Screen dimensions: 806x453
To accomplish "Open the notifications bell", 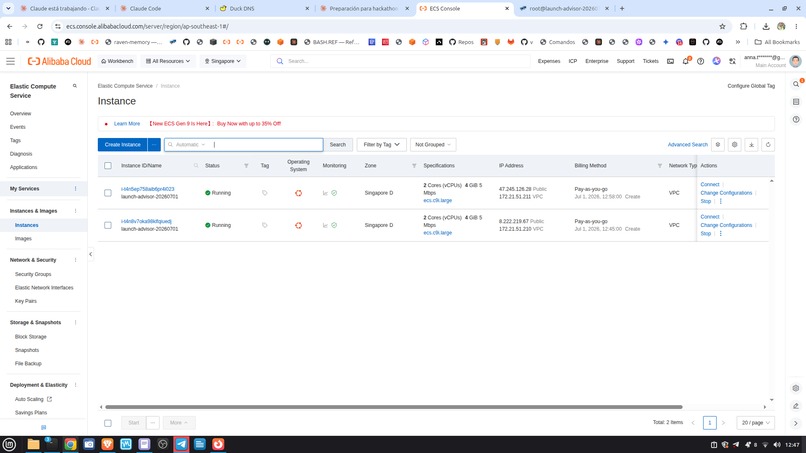I will tap(686, 61).
